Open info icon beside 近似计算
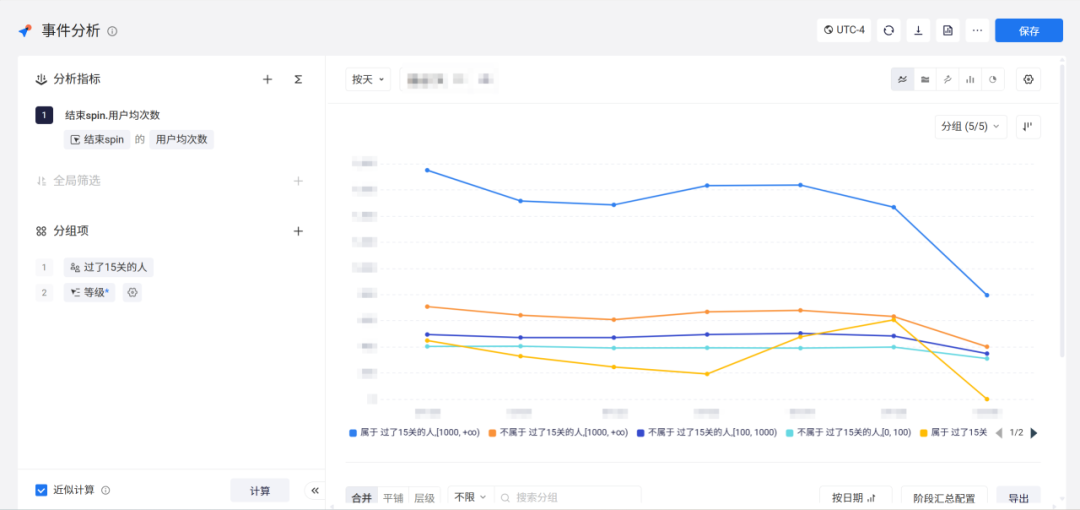The image size is (1080, 510). [105, 490]
